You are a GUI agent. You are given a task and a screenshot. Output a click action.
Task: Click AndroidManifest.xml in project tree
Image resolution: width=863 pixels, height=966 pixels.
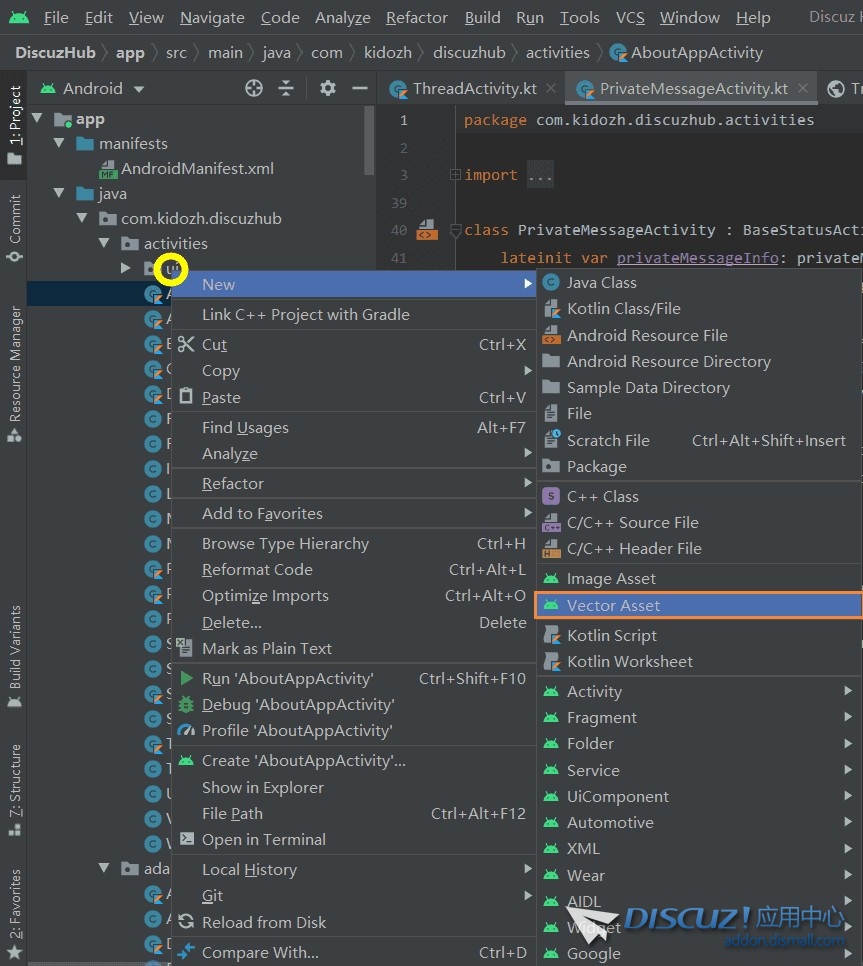(197, 169)
